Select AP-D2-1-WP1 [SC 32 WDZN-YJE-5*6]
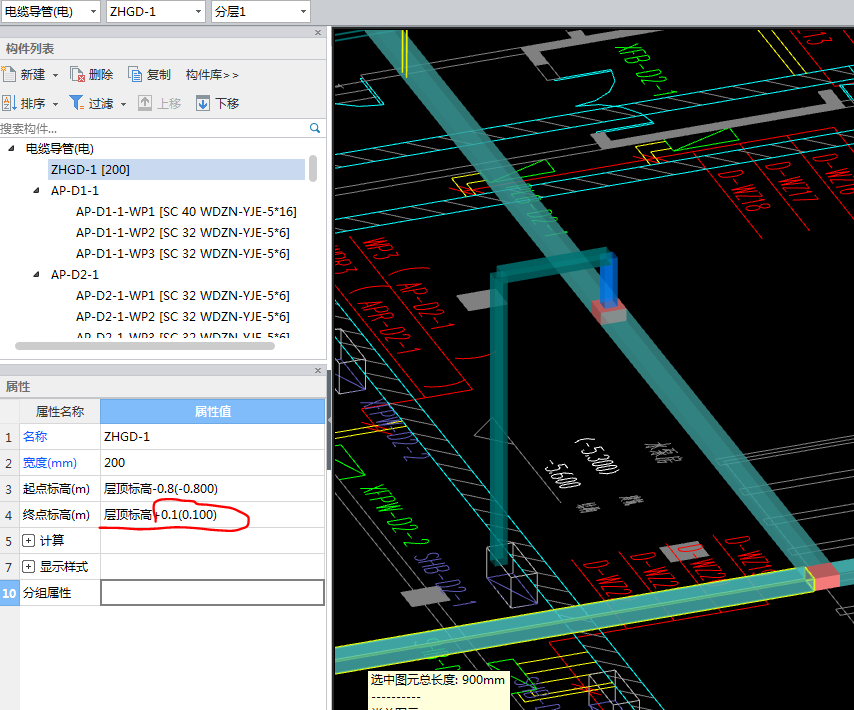 tap(182, 295)
